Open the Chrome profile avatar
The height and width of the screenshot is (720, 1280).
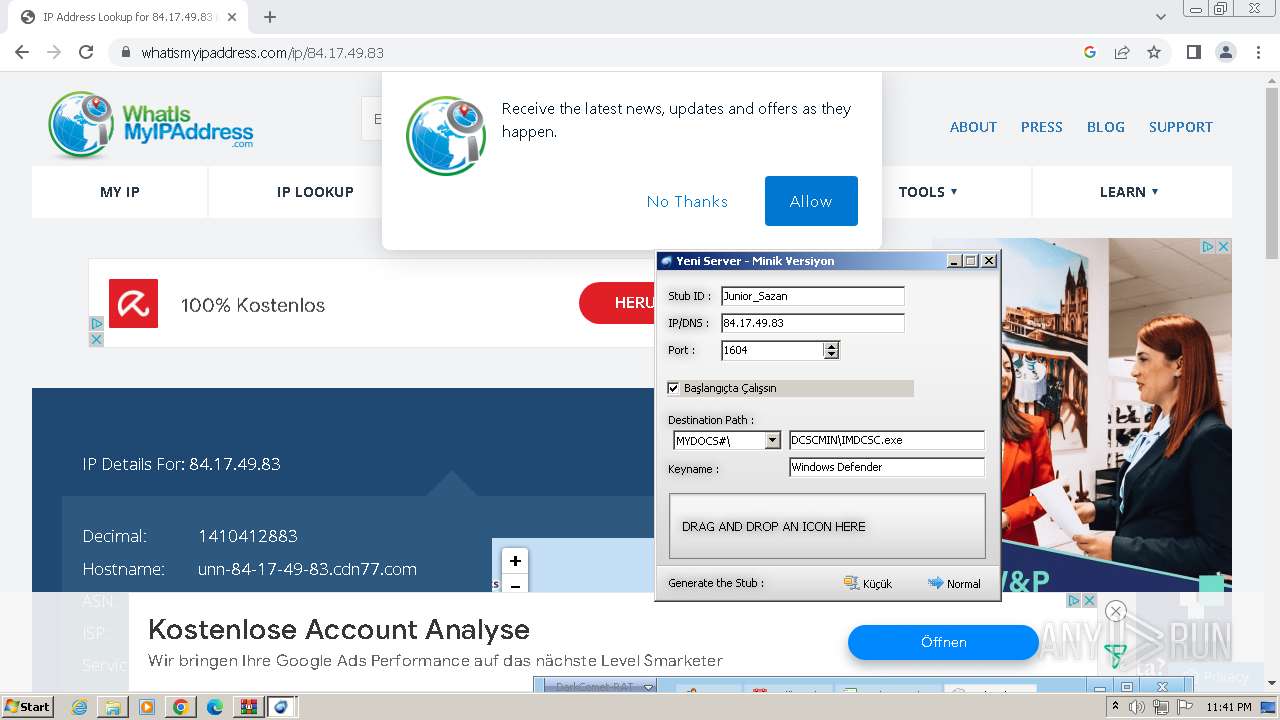[1225, 52]
